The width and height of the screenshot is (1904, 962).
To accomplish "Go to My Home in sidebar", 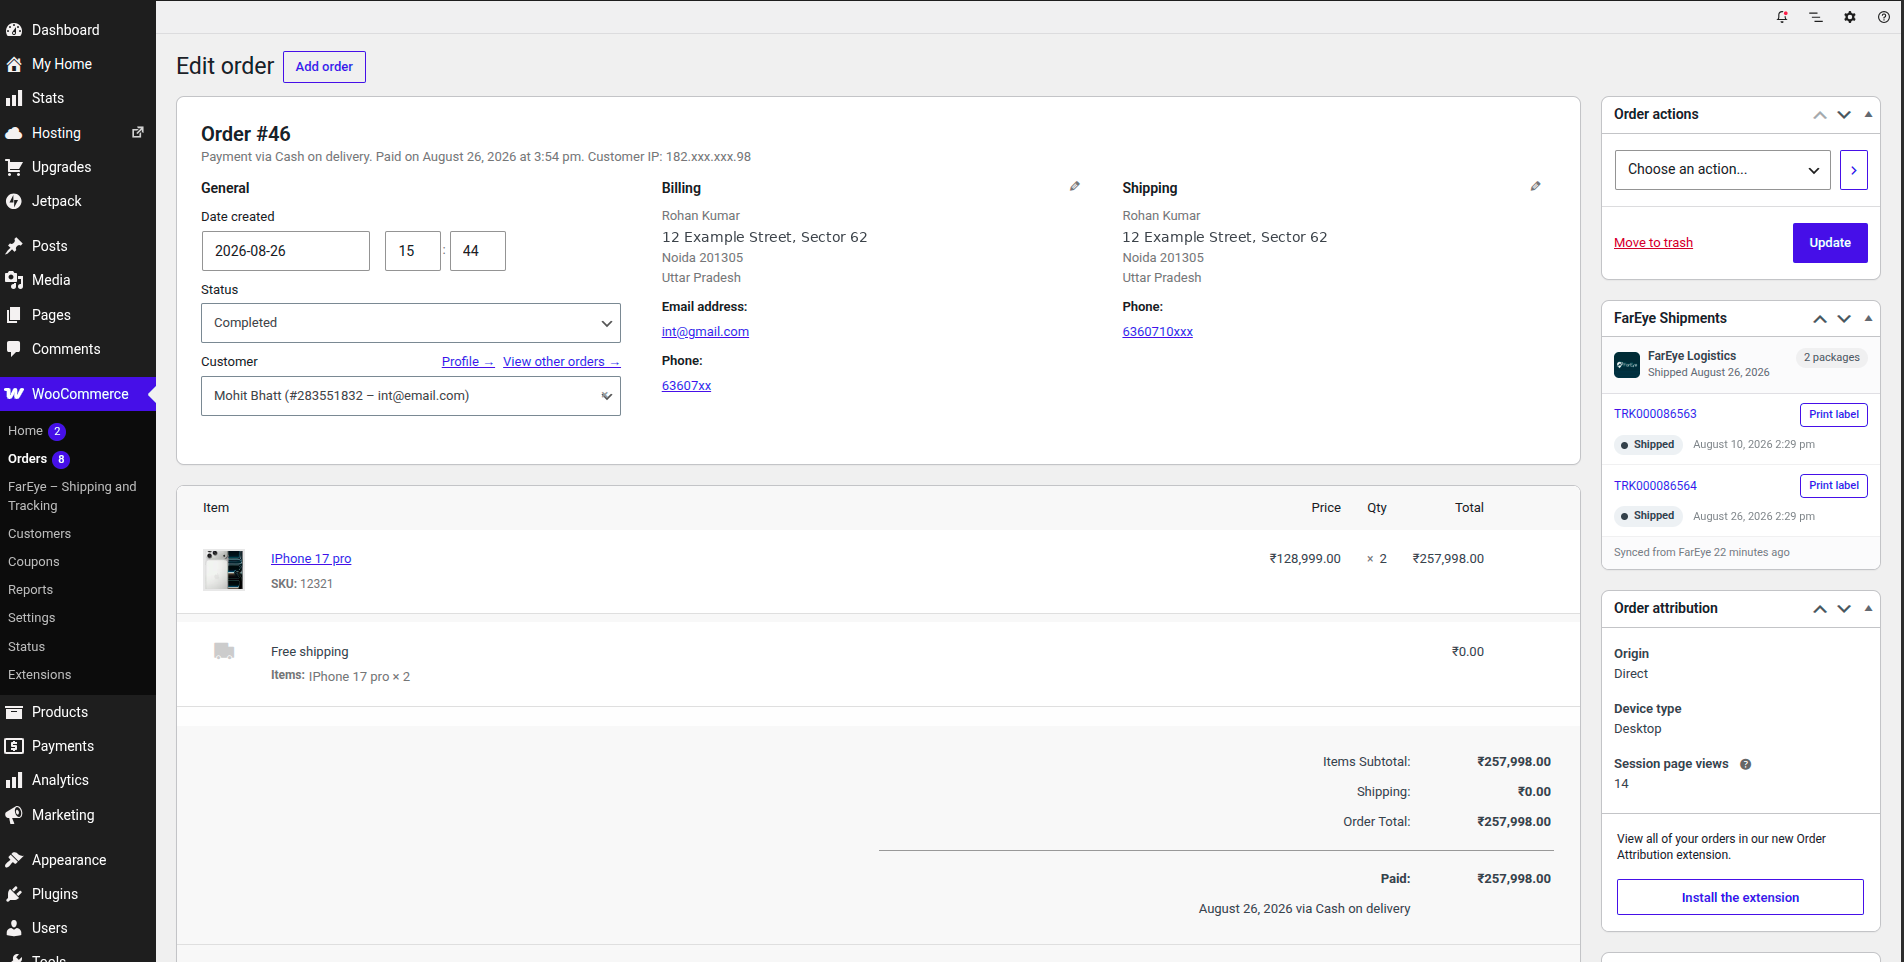I will 78,64.
